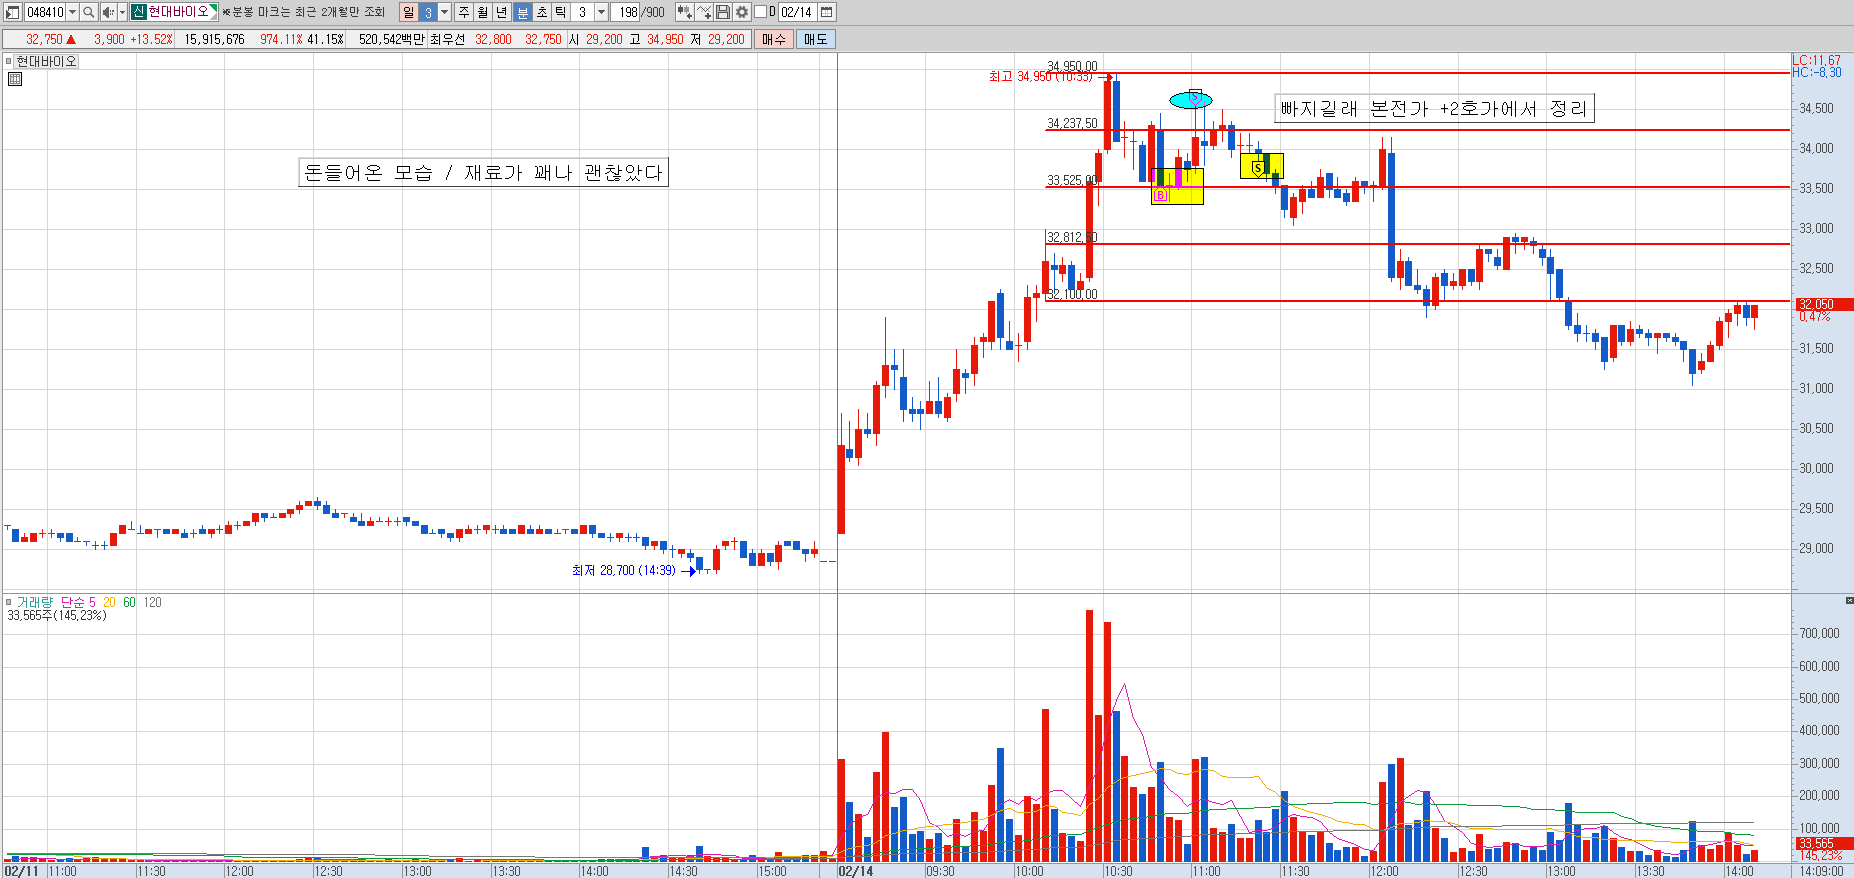
Task: Close the volume panel corner icon
Action: (1848, 600)
